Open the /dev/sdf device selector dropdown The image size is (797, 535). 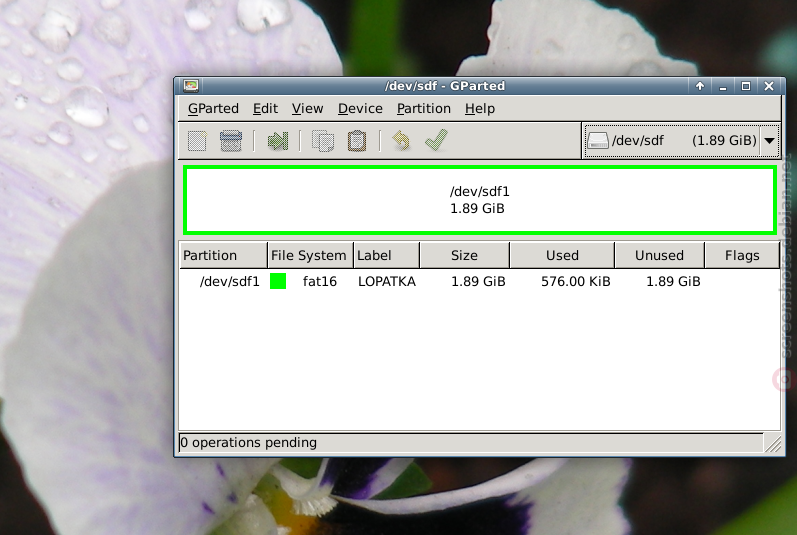[x=682, y=140]
